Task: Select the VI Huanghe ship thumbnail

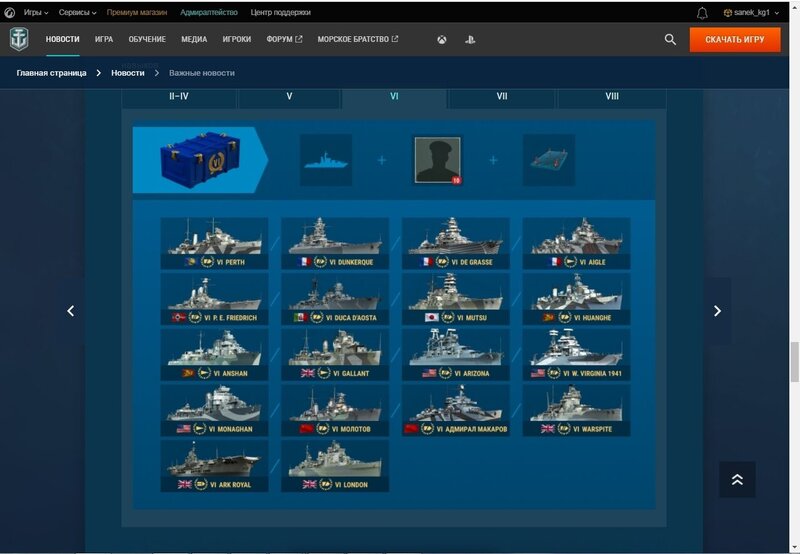Action: [x=577, y=299]
